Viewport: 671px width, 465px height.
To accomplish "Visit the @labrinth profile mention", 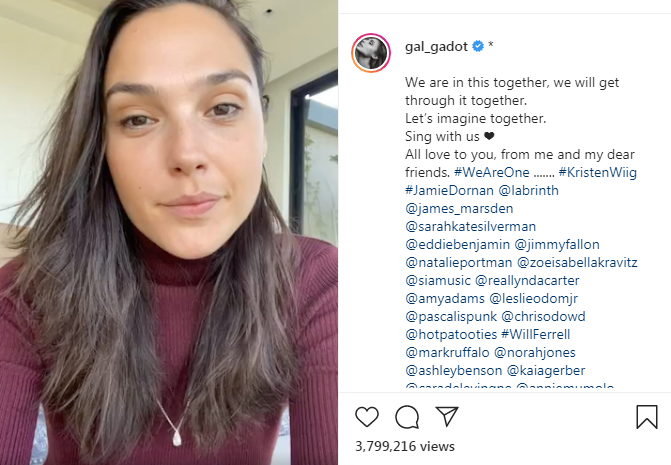I will coord(528,190).
